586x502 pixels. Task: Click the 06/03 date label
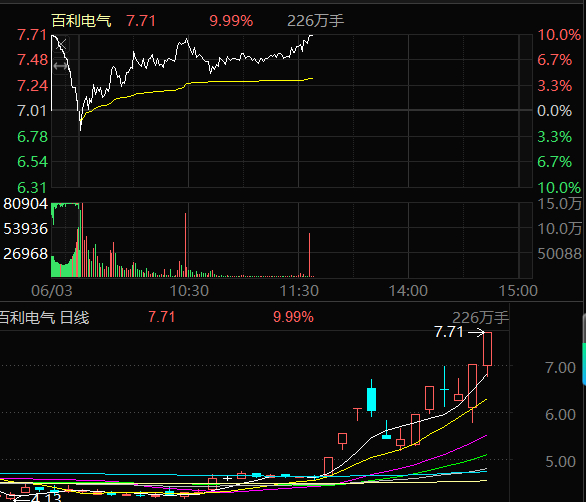pos(52,291)
